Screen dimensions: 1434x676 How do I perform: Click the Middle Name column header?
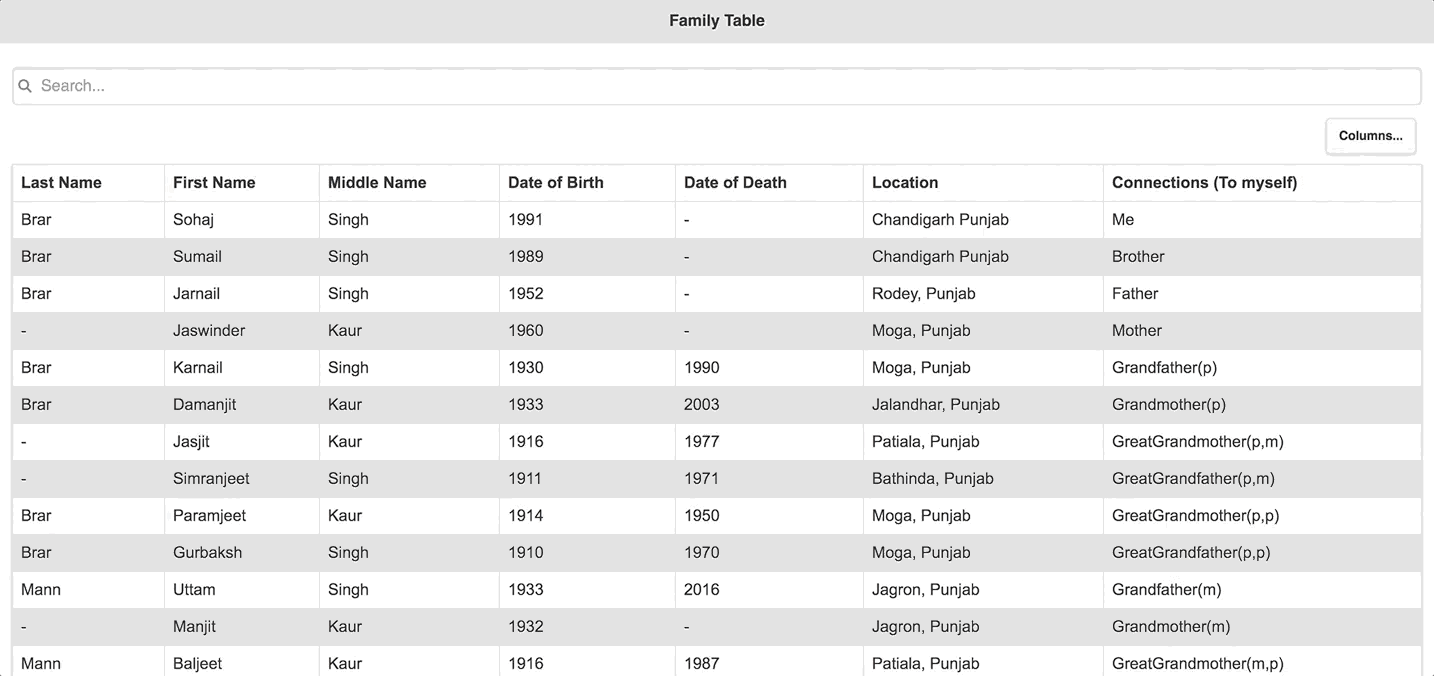[x=377, y=182]
